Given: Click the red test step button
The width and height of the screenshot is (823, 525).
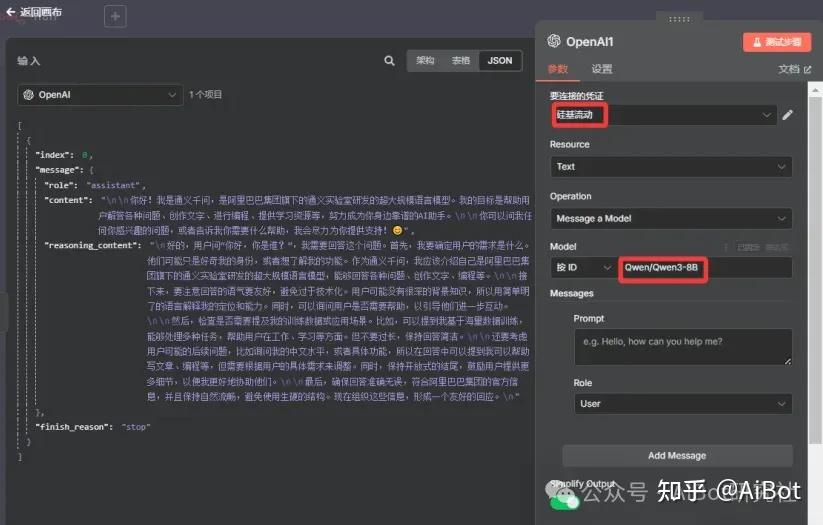Looking at the screenshot, I should click(x=777, y=42).
